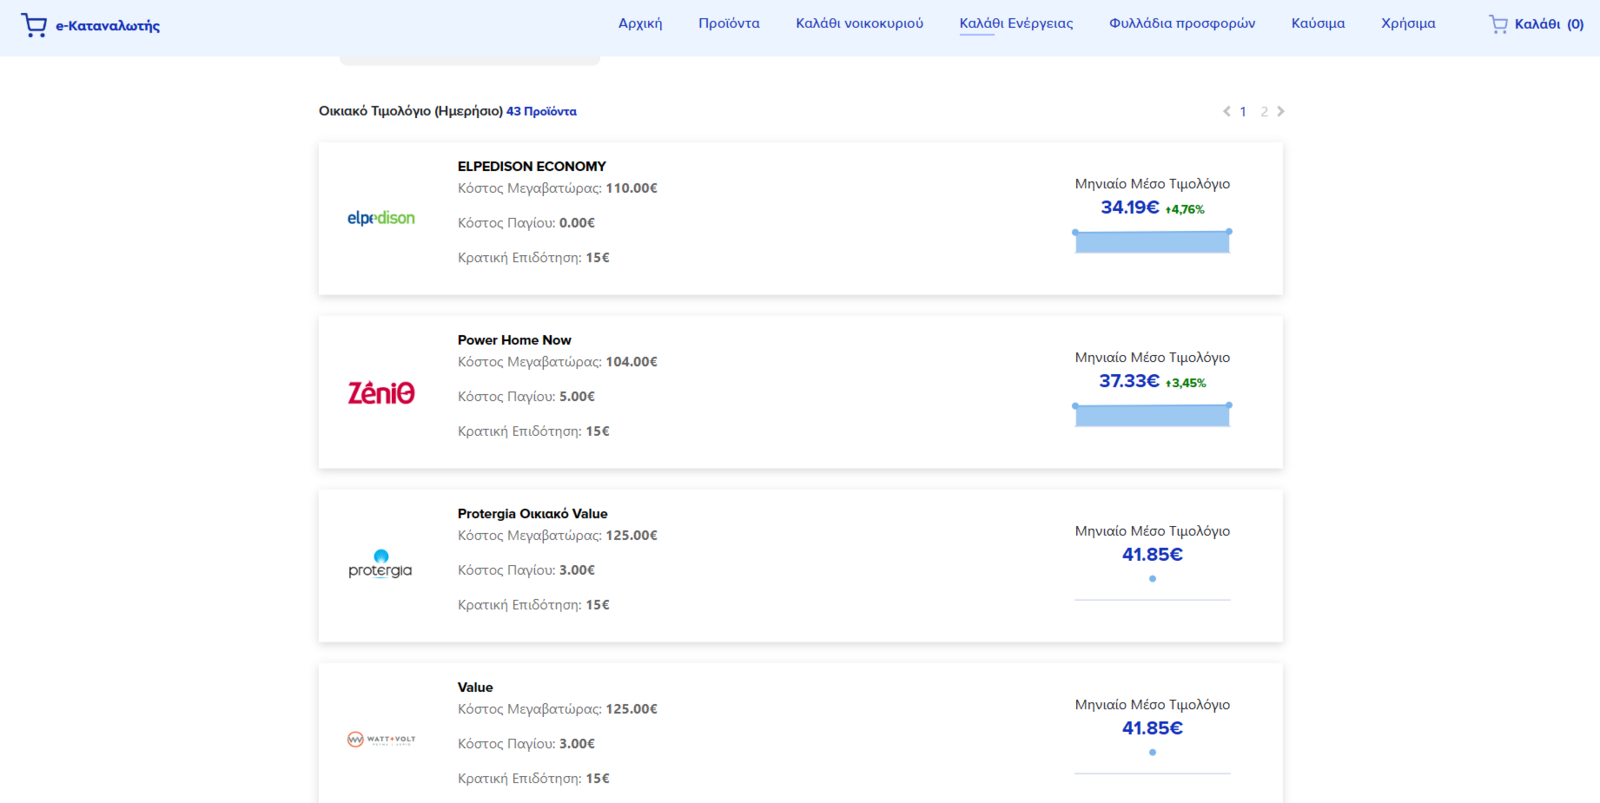Open the Χρήσιμα menu
This screenshot has height=803, width=1600.
coord(1408,23)
